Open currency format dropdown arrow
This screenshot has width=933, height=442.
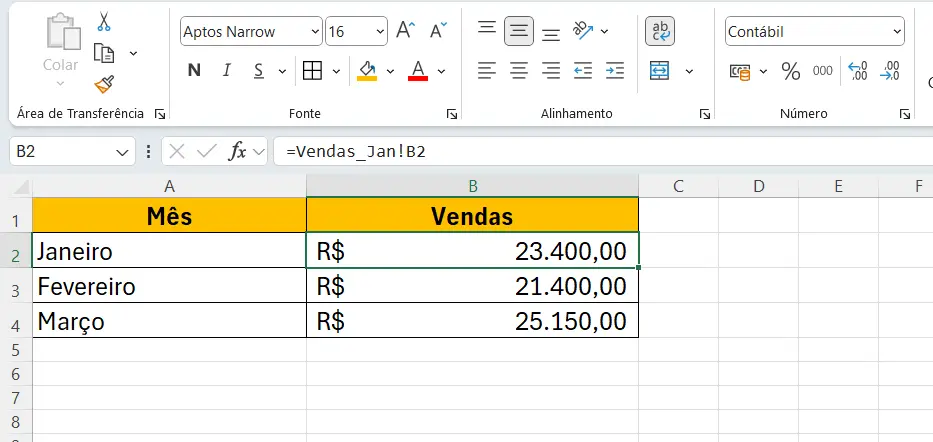[x=763, y=71]
